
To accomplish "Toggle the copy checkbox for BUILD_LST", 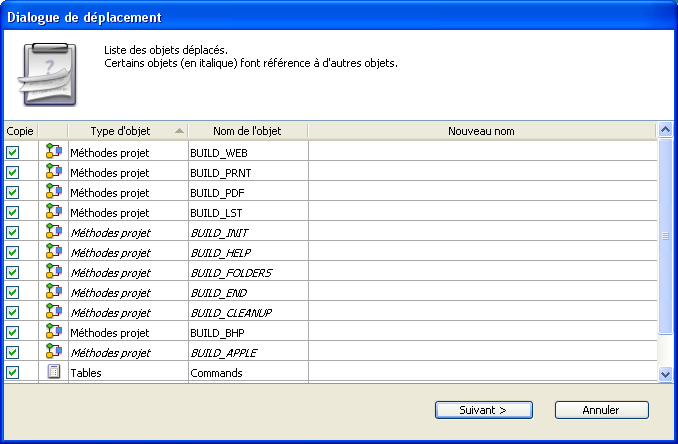I will click(x=13, y=212).
